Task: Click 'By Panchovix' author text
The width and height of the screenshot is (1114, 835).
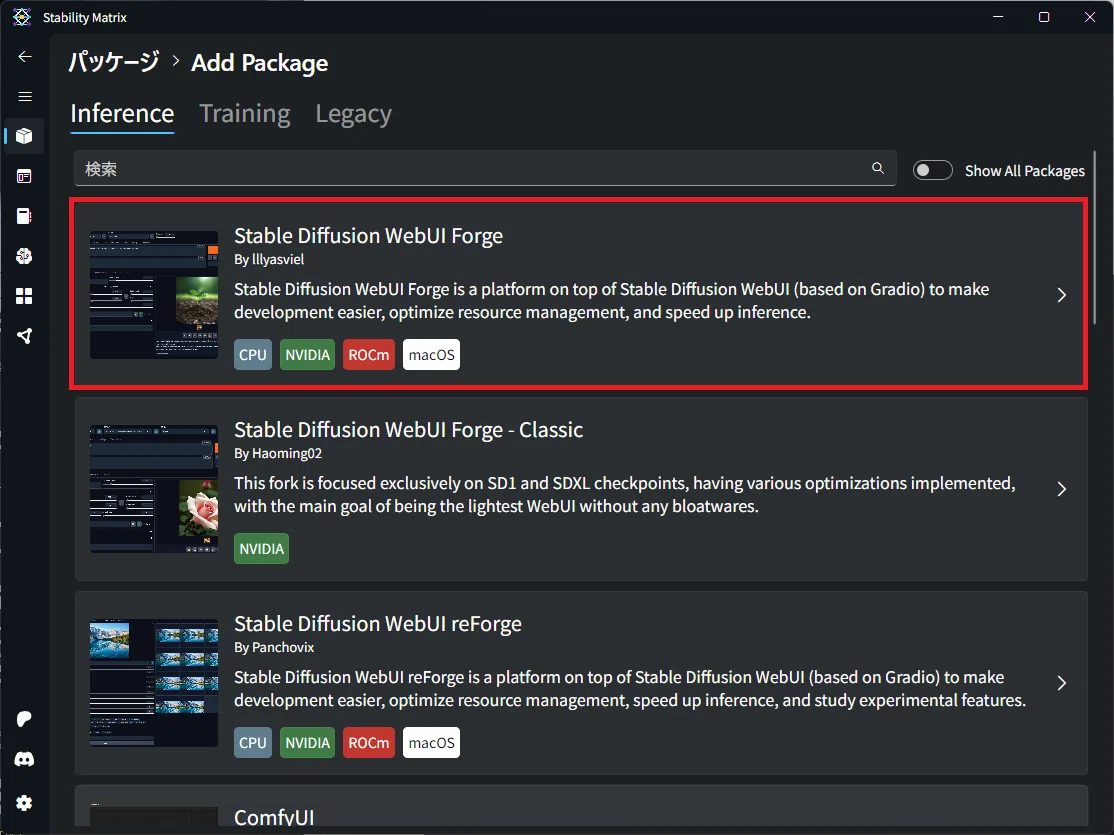Action: [274, 647]
